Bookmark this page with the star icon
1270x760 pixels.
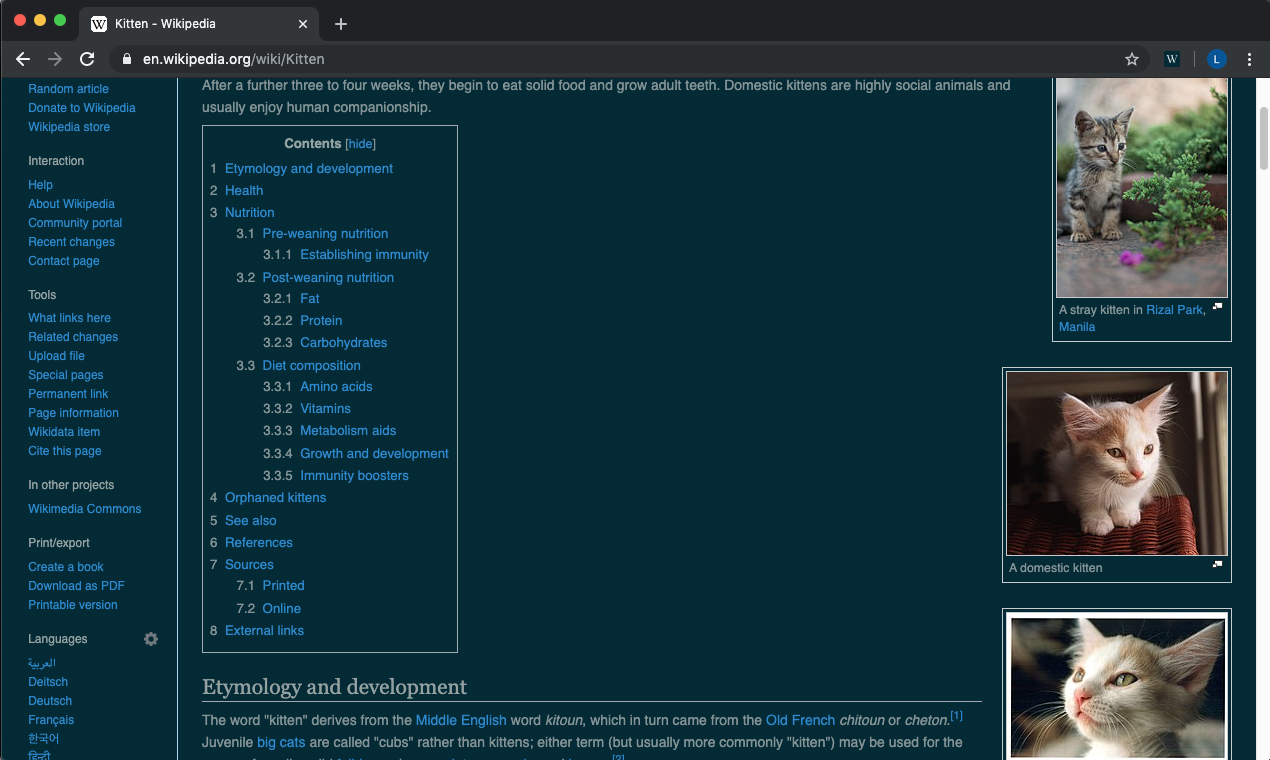click(x=1132, y=59)
